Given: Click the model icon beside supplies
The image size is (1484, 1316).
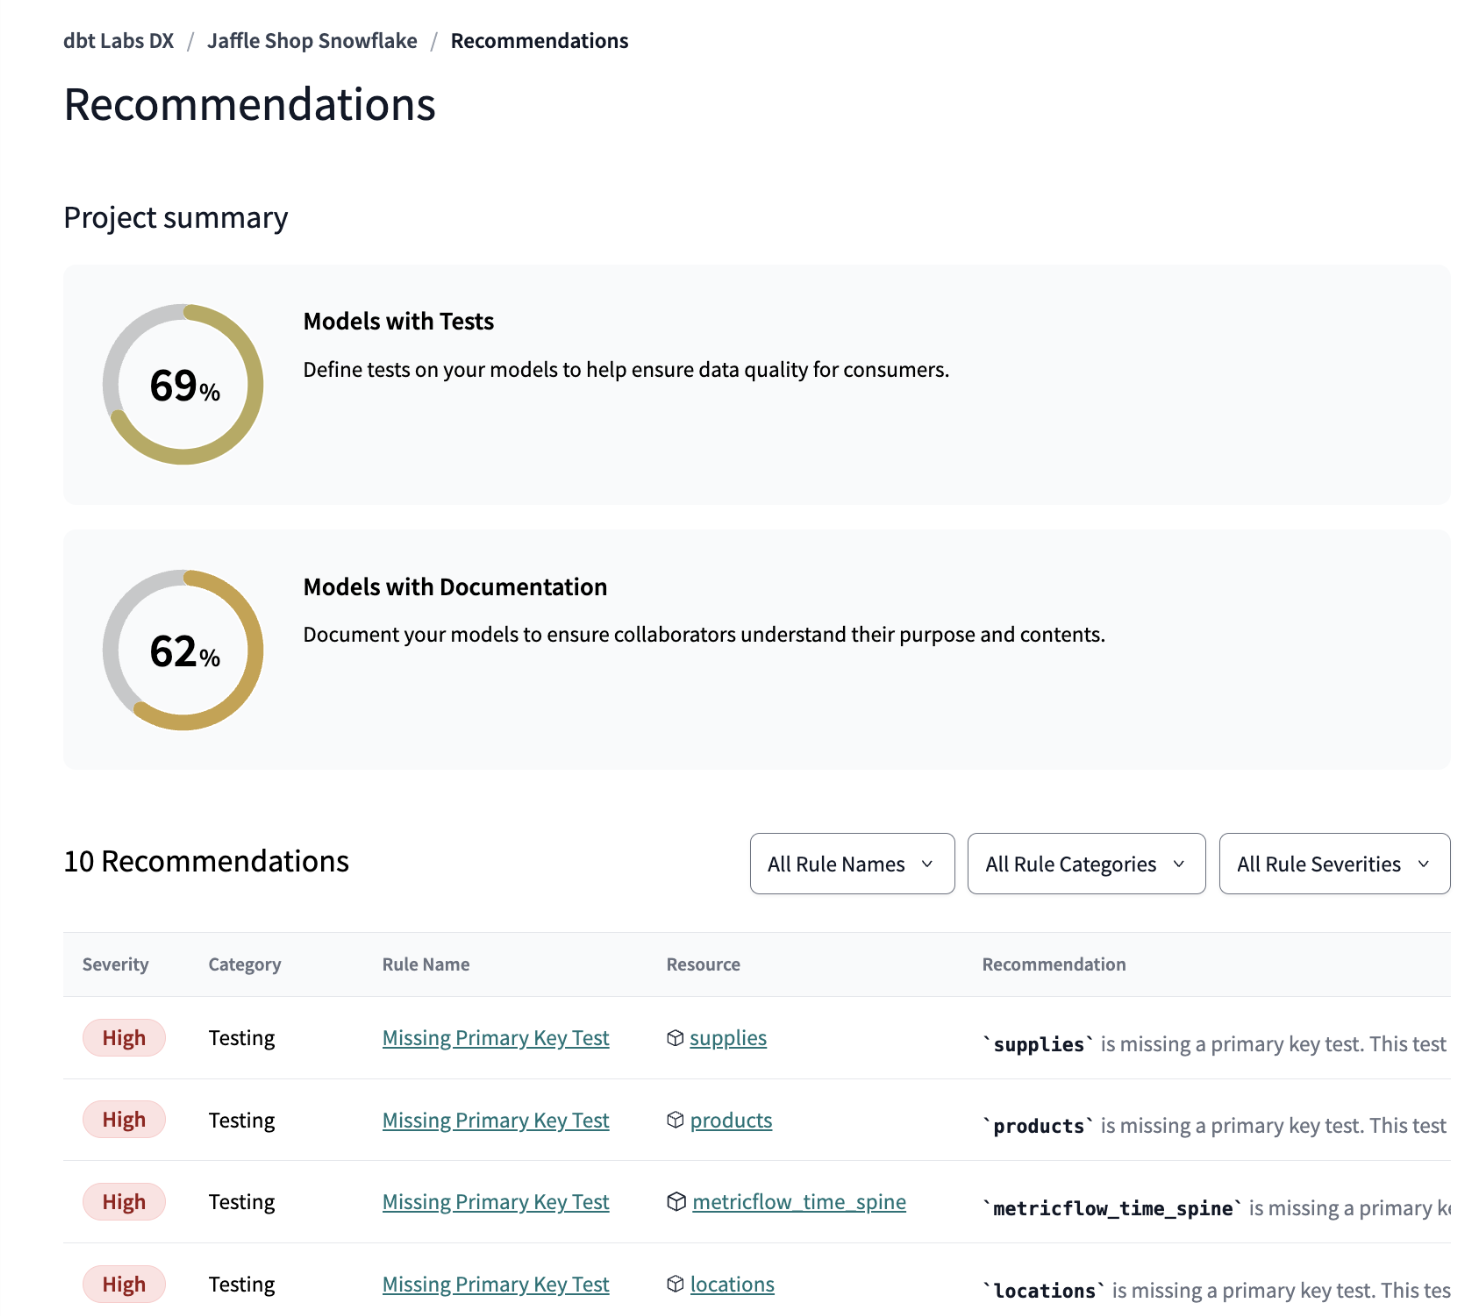Looking at the screenshot, I should click(677, 1037).
